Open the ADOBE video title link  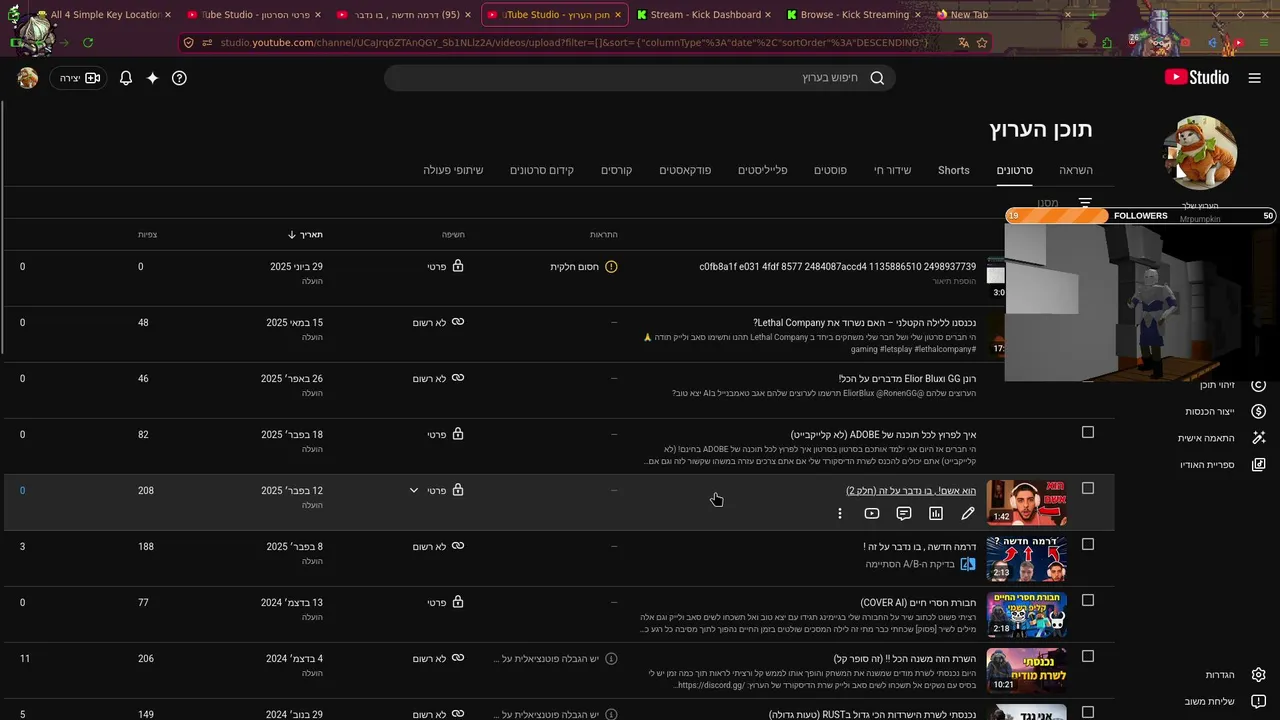[883, 435]
